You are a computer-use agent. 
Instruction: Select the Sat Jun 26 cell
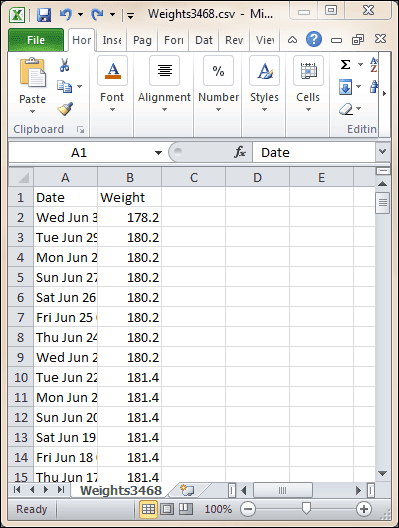(66, 298)
